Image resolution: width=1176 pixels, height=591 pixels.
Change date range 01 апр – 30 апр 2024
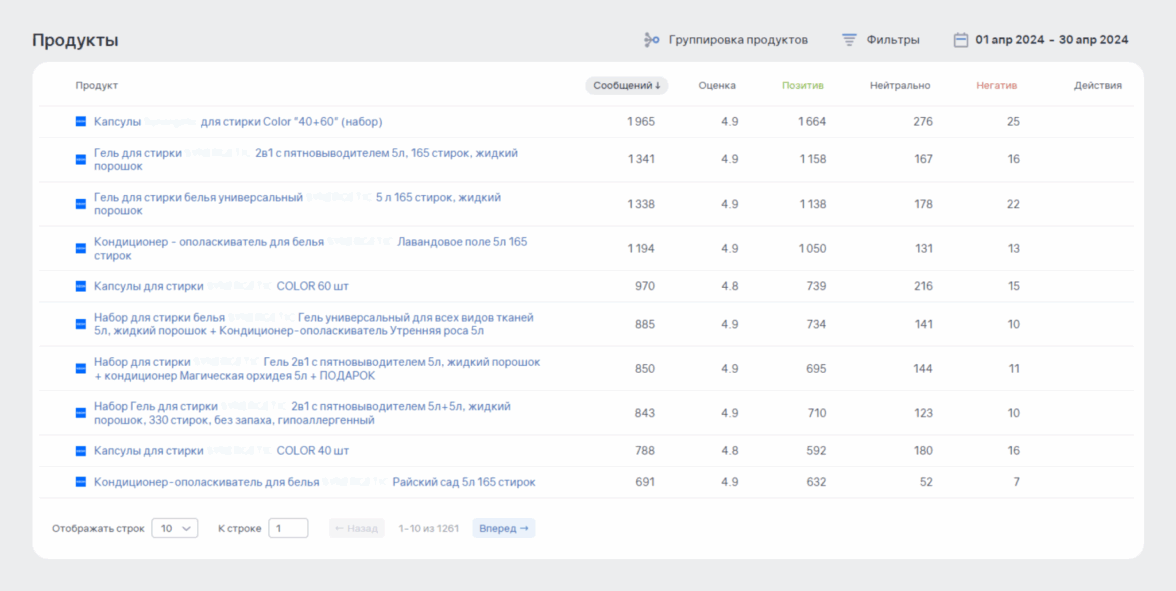click(1051, 40)
